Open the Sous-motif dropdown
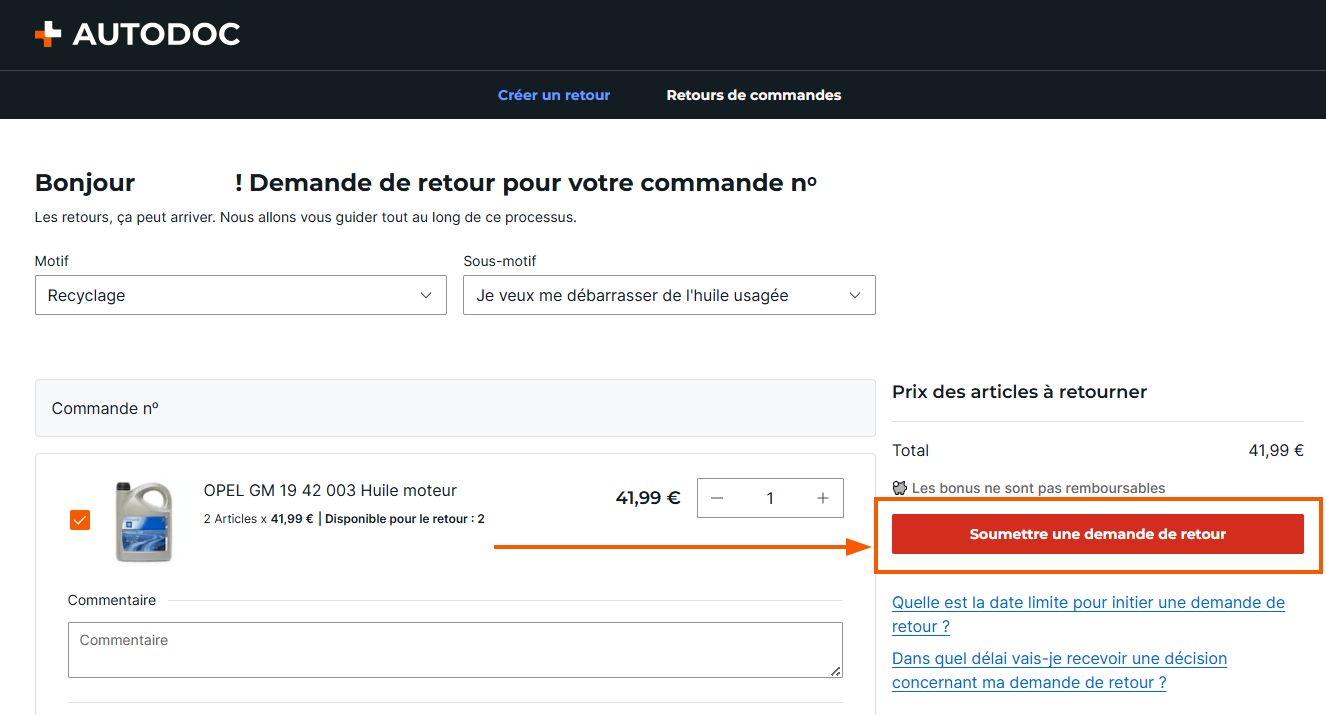Viewport: 1326px width, 715px height. (x=669, y=295)
